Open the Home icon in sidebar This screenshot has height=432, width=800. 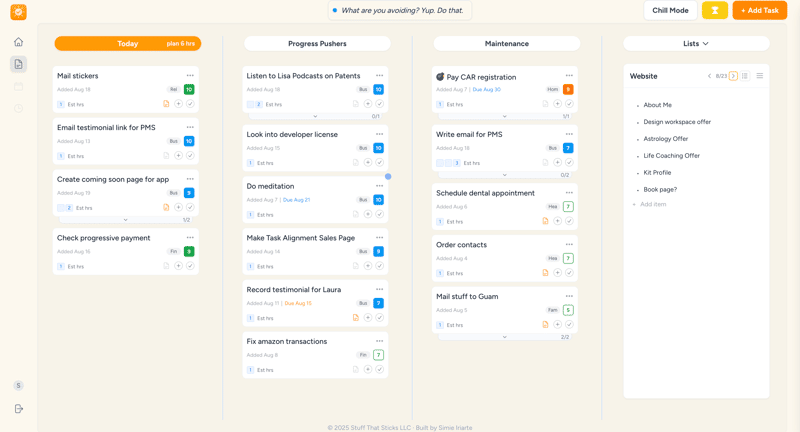18,42
